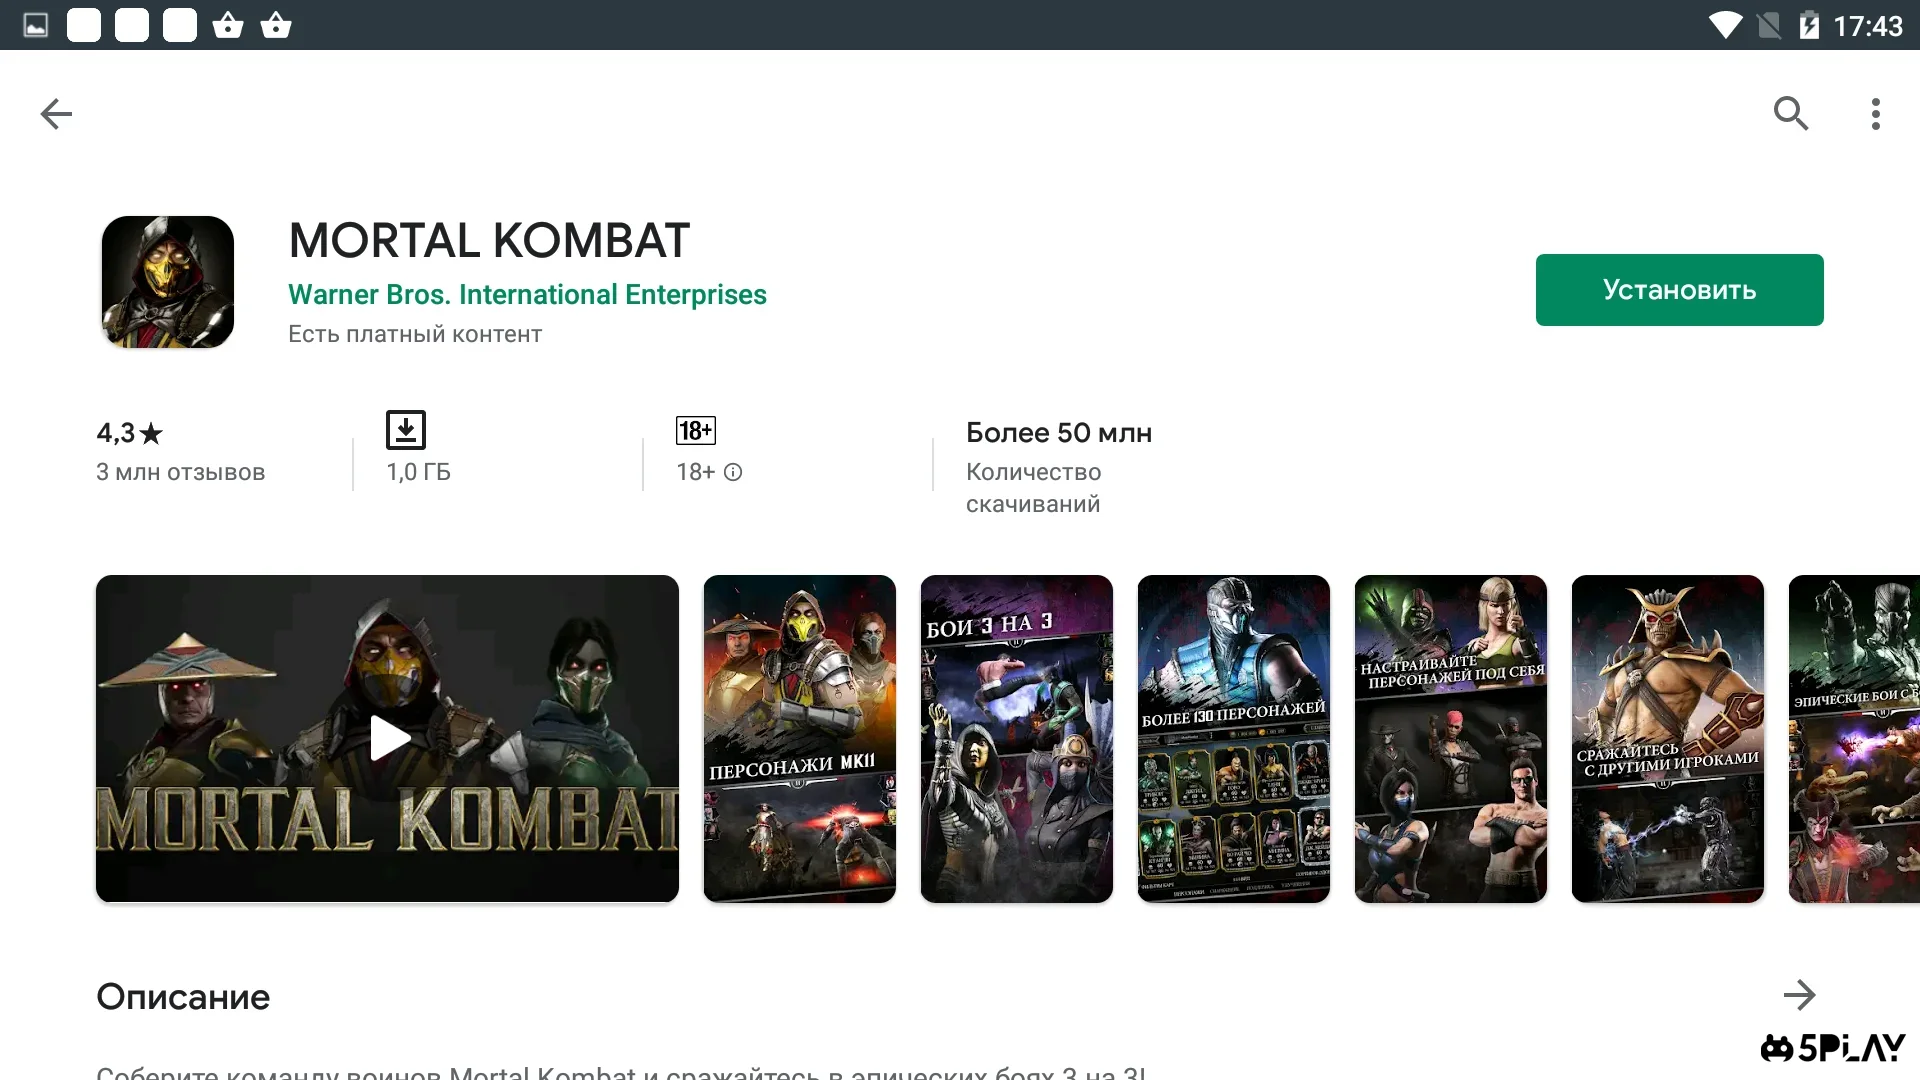Play the Mortal Kombat trailer video
This screenshot has height=1080, width=1920.
(x=388, y=738)
